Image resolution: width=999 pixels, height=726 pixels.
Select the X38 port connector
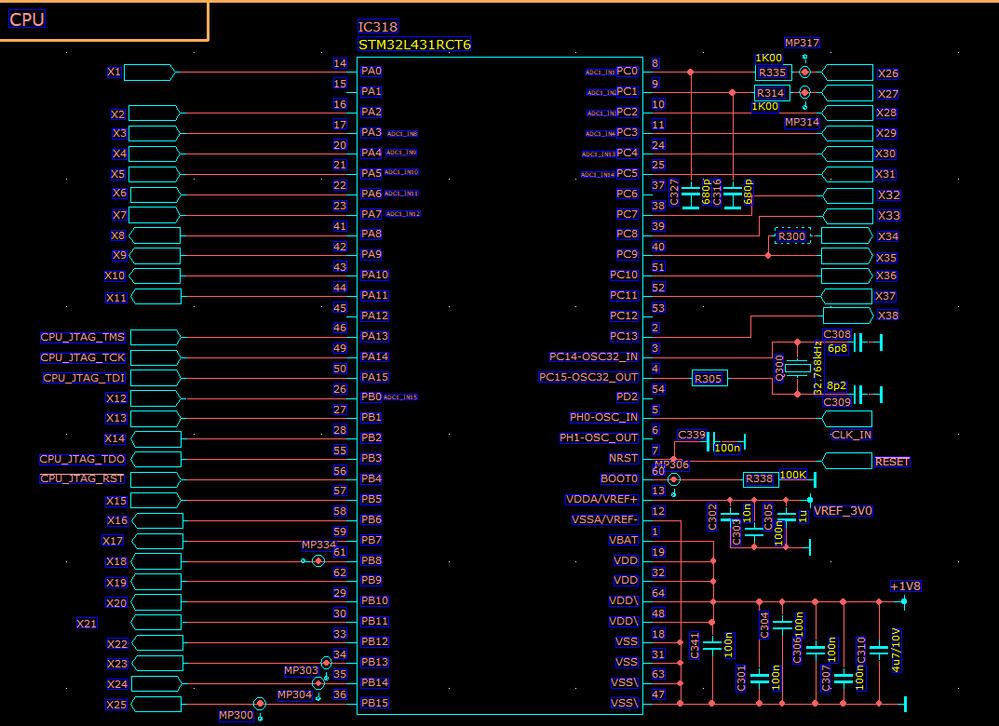point(847,316)
